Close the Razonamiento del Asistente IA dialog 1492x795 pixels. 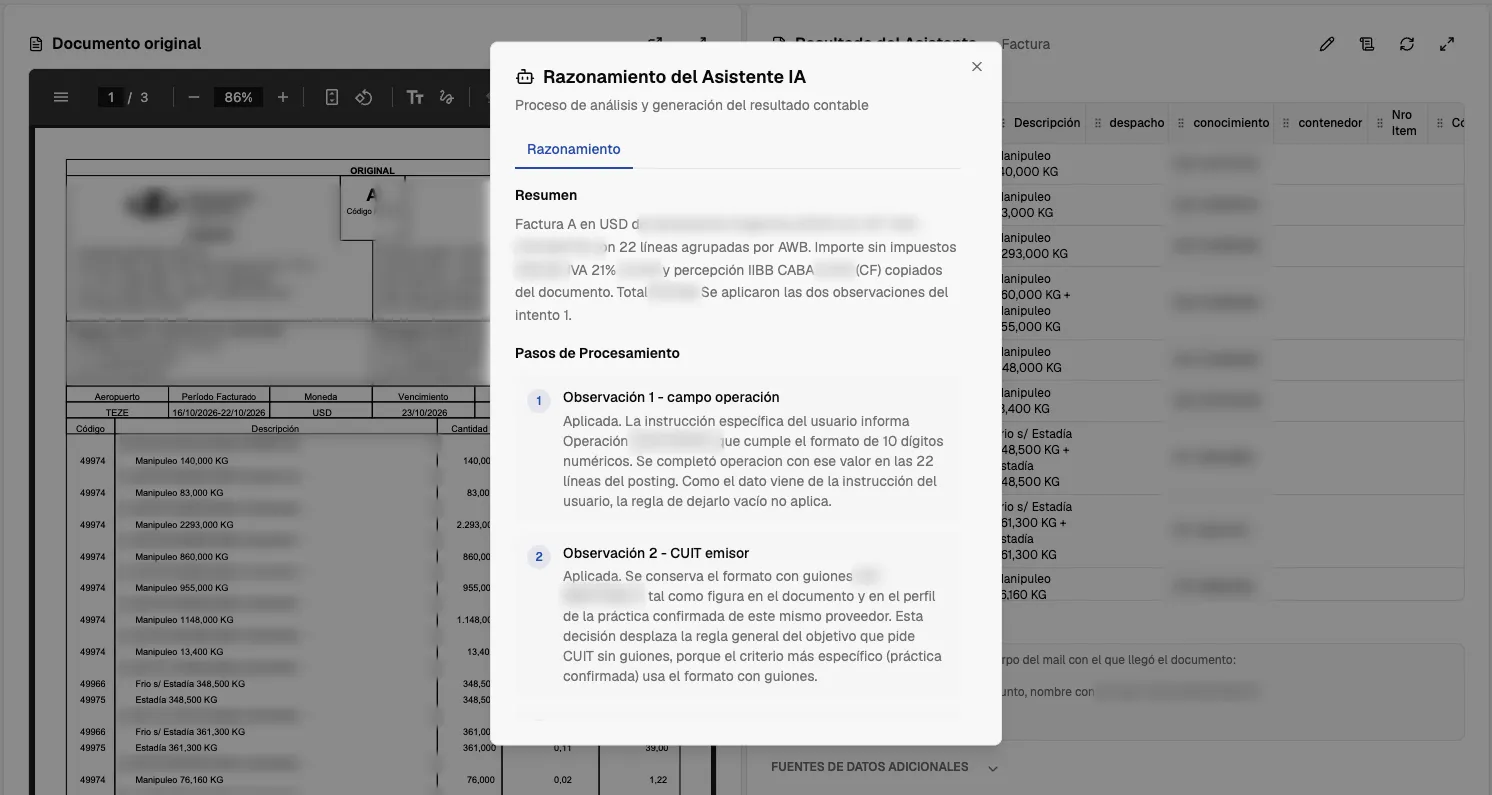click(977, 67)
